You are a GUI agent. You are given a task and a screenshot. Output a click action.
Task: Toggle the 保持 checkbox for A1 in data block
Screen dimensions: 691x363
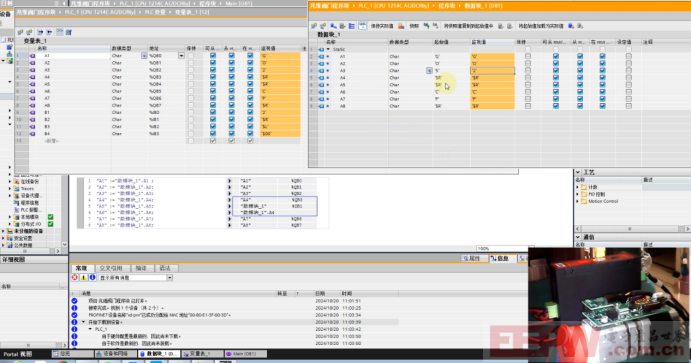click(528, 56)
